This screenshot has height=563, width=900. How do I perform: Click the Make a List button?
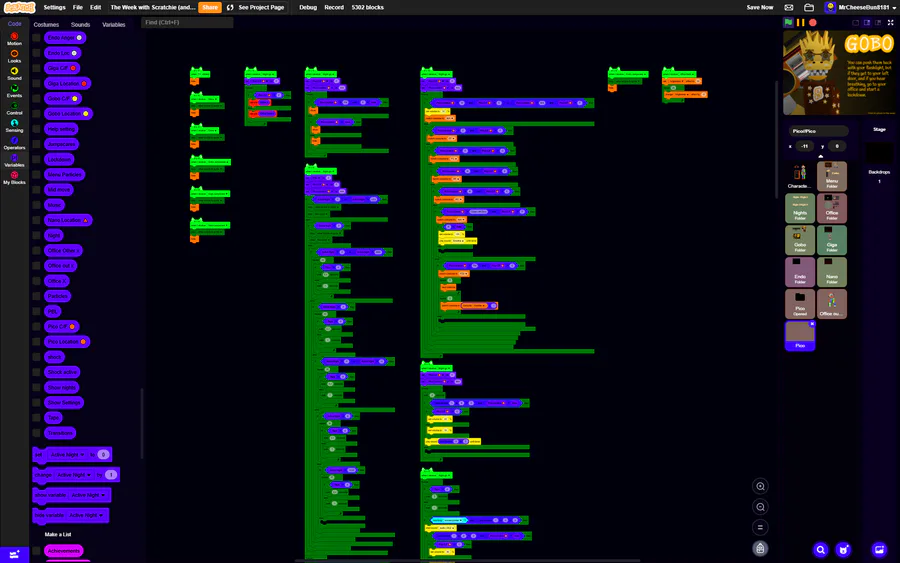[58, 534]
